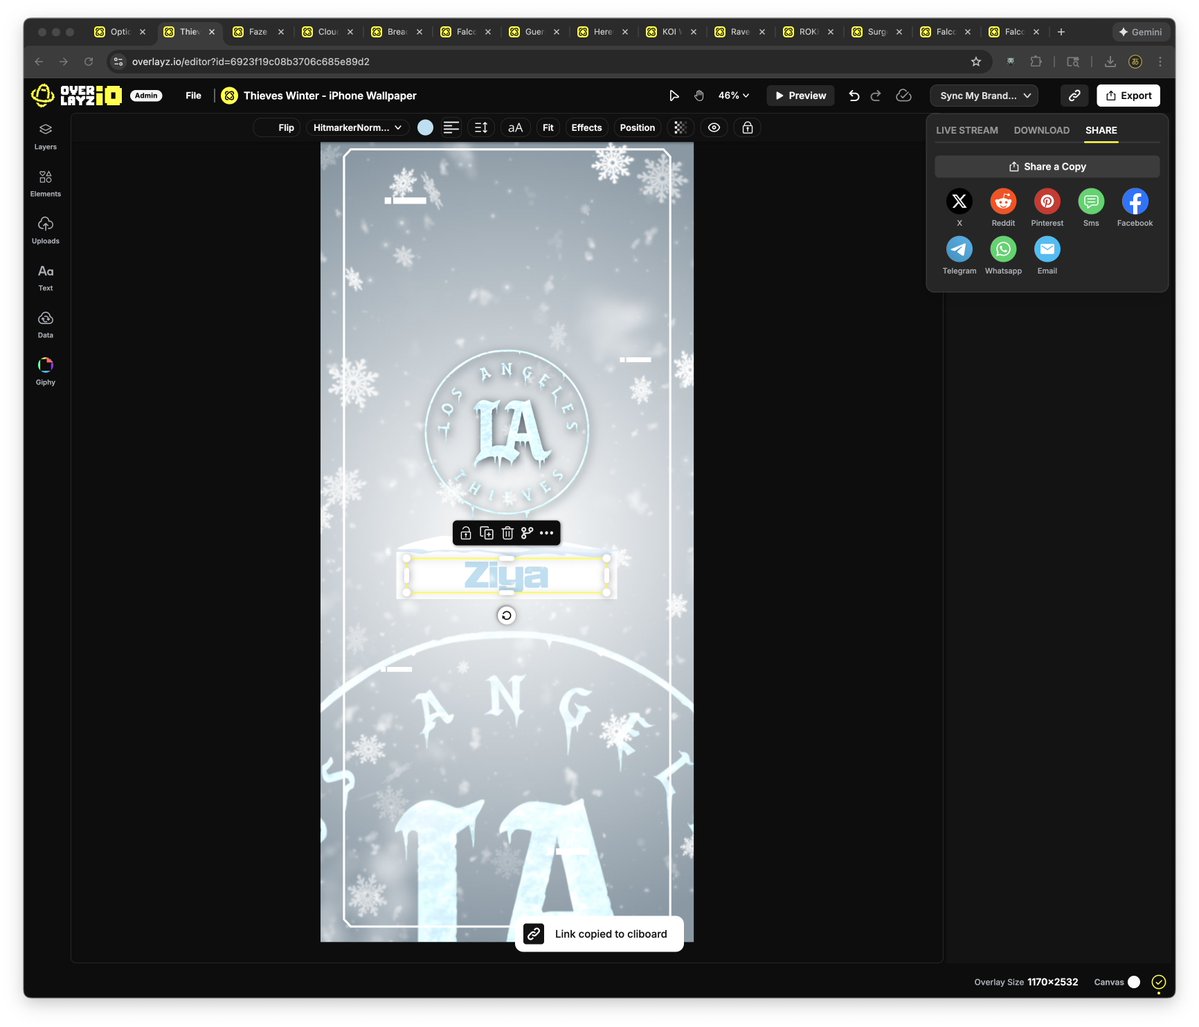
Task: Bookmark page with star icon
Action: click(976, 61)
